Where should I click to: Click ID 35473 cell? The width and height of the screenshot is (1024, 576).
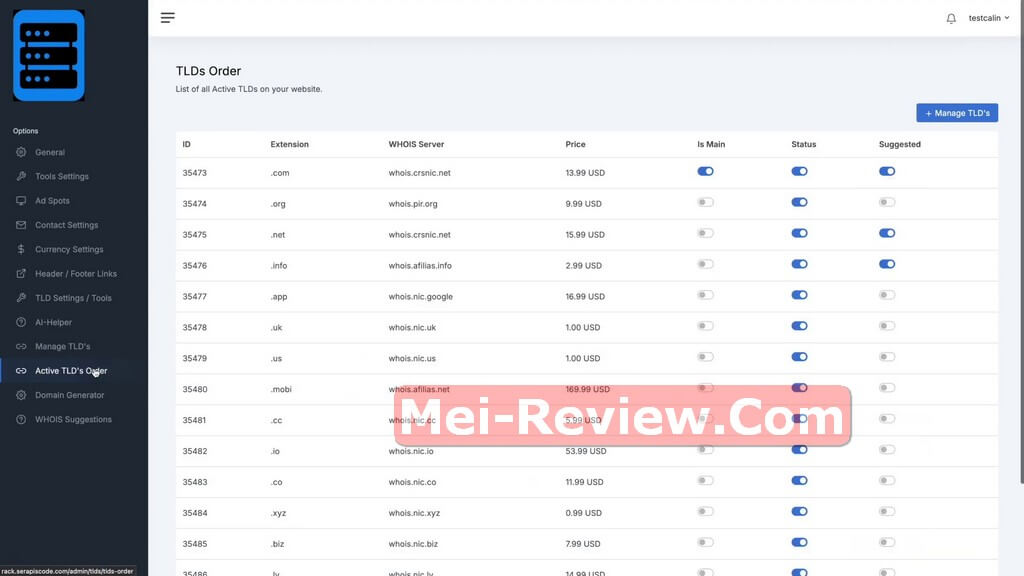click(195, 173)
